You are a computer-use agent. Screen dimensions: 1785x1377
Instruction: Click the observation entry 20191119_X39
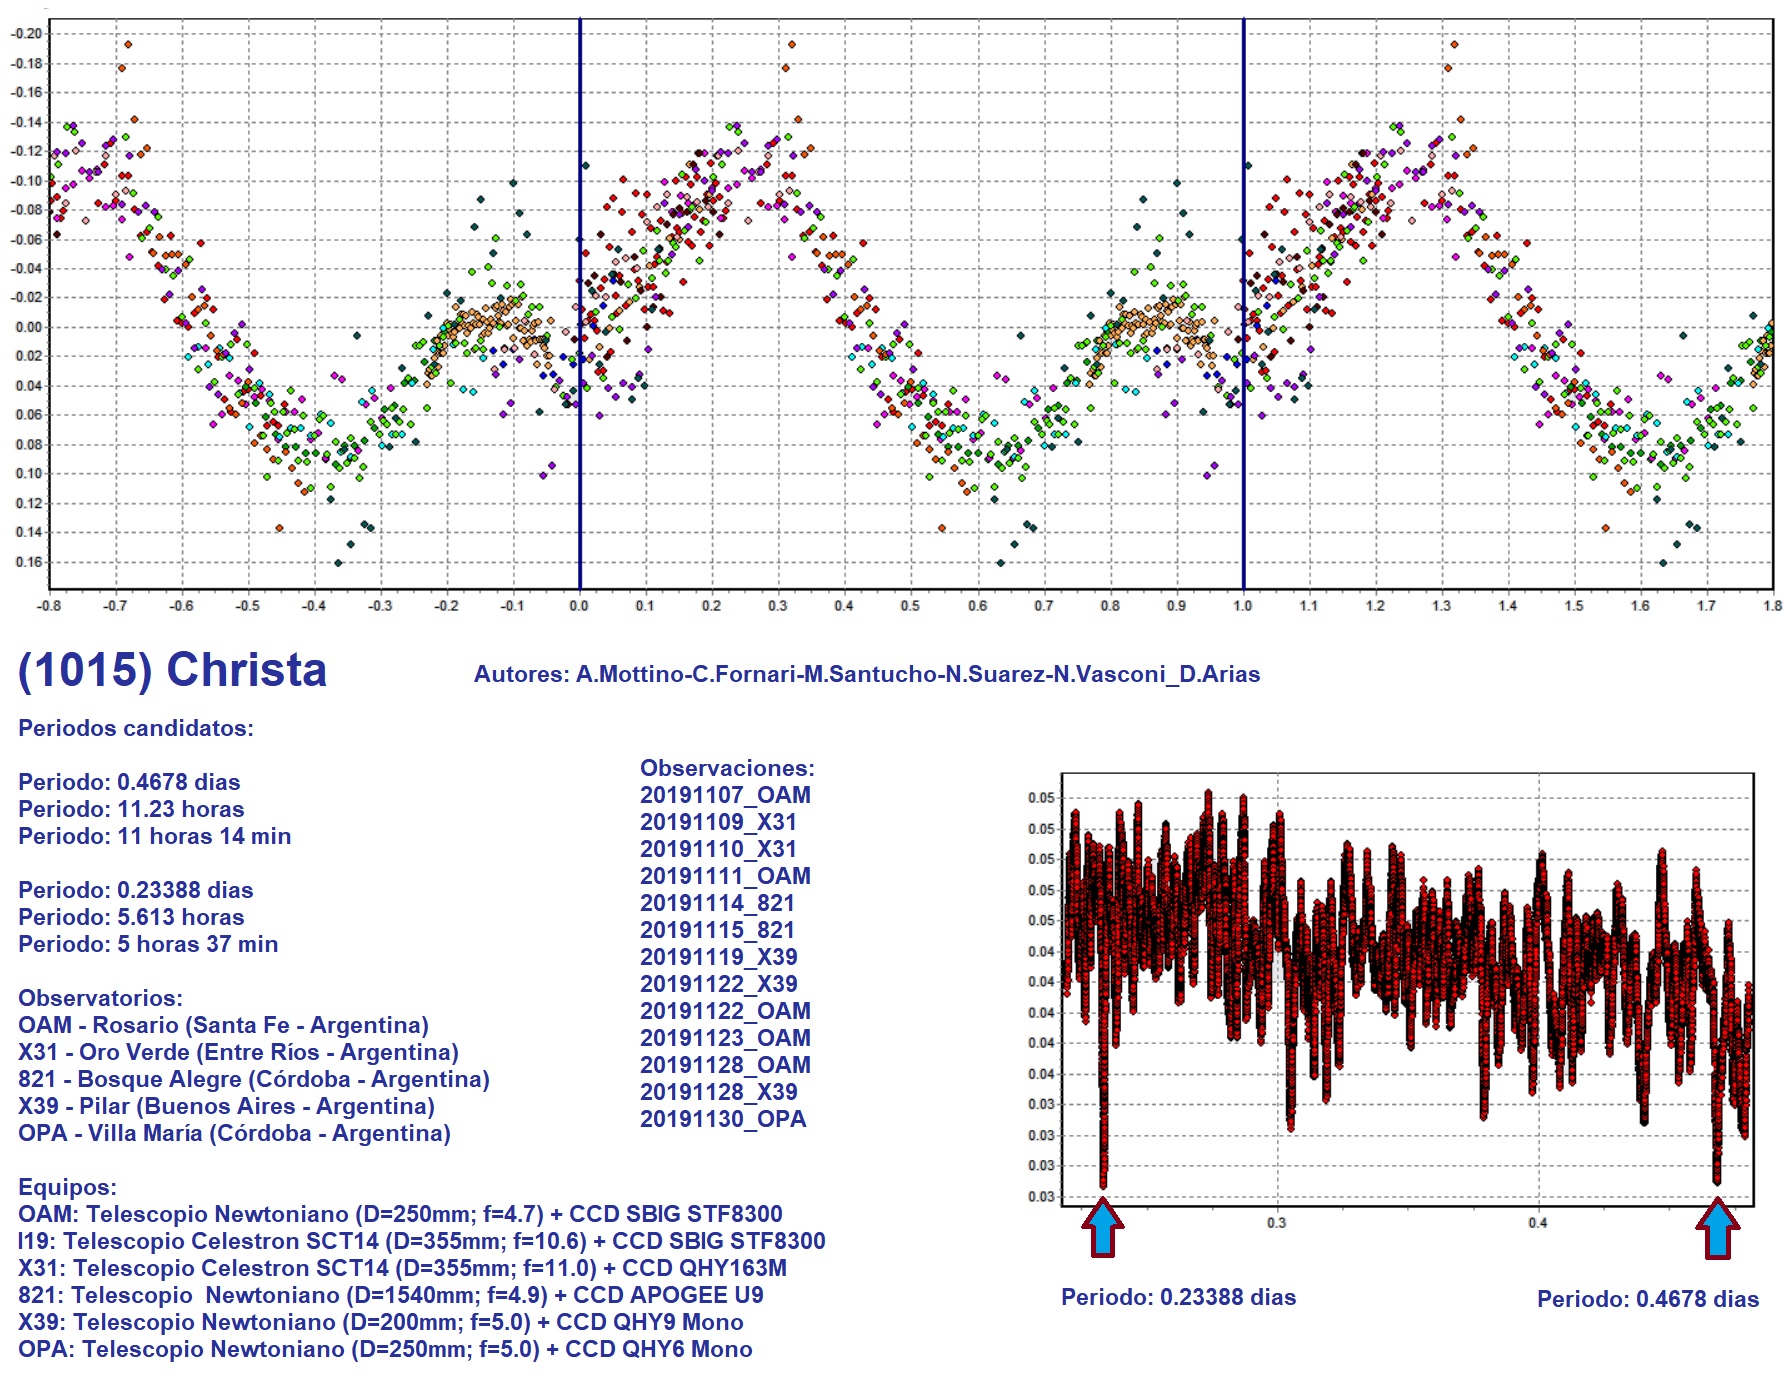tap(718, 957)
